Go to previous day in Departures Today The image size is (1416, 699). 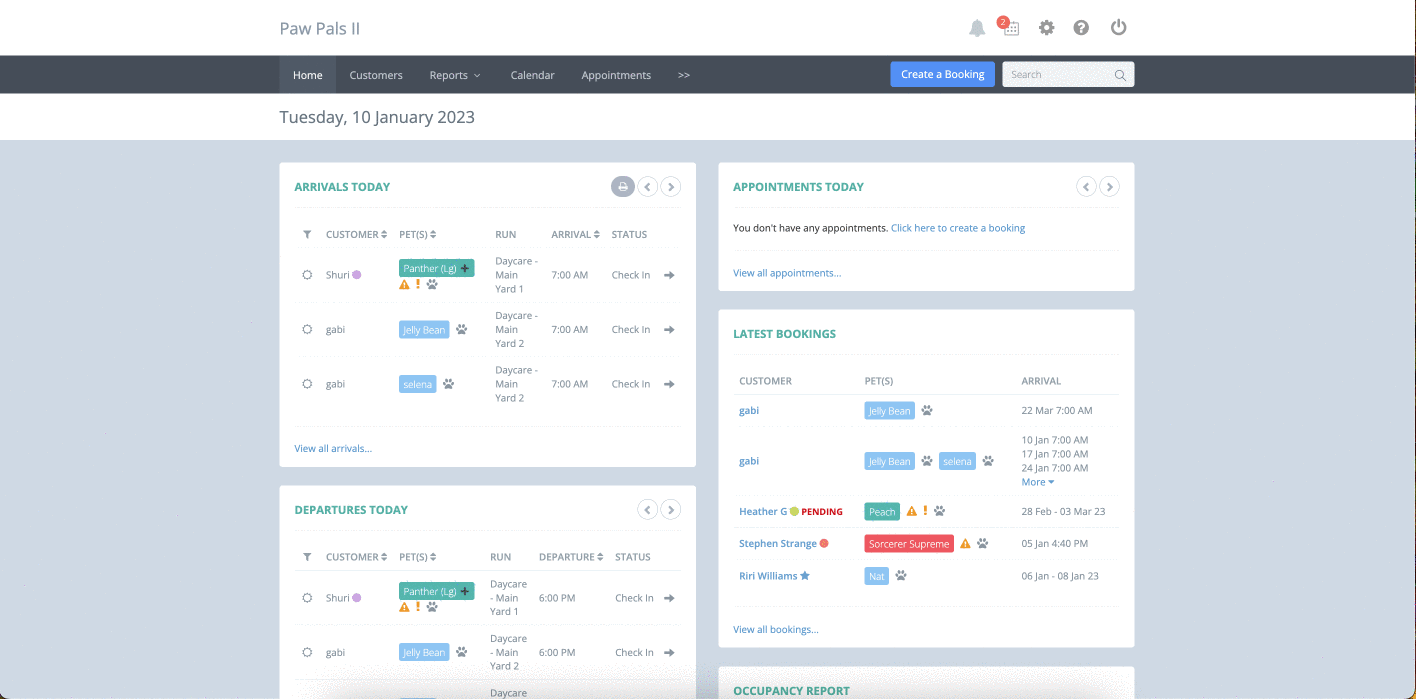[647, 510]
